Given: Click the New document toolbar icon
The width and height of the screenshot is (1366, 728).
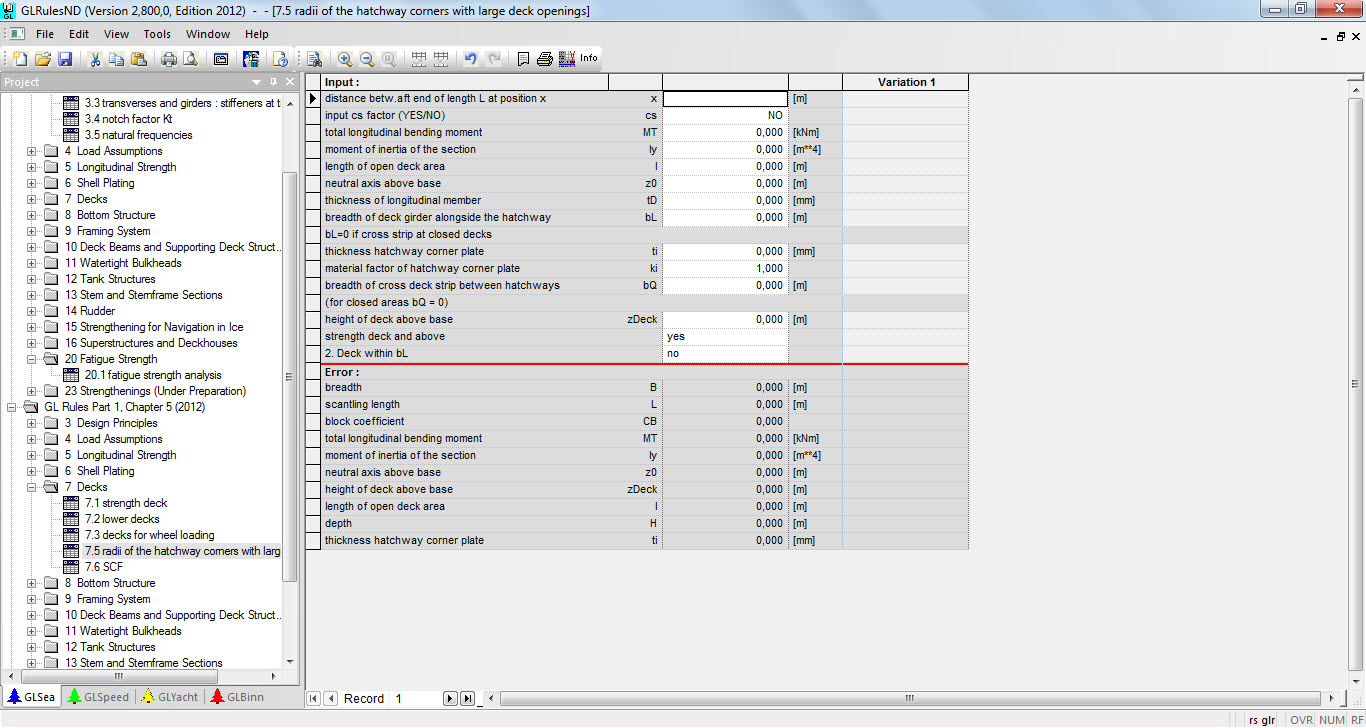Looking at the screenshot, I should [20, 59].
